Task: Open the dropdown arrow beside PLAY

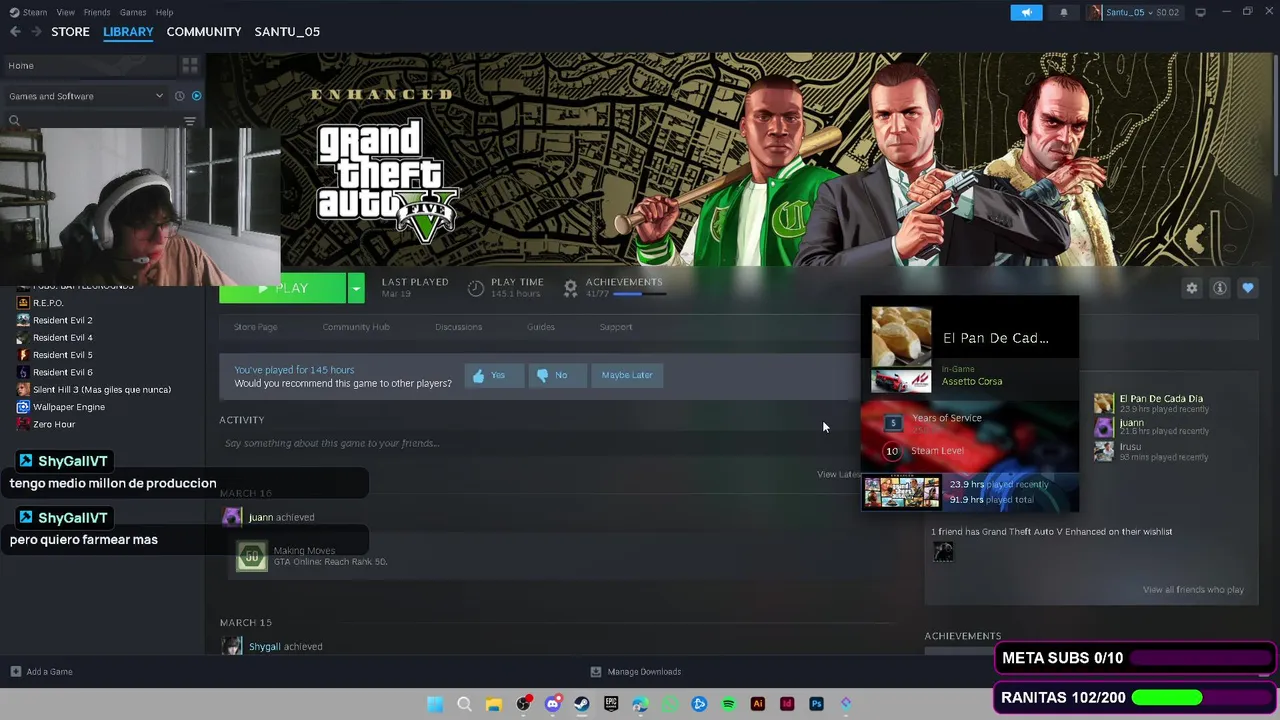Action: tap(356, 288)
